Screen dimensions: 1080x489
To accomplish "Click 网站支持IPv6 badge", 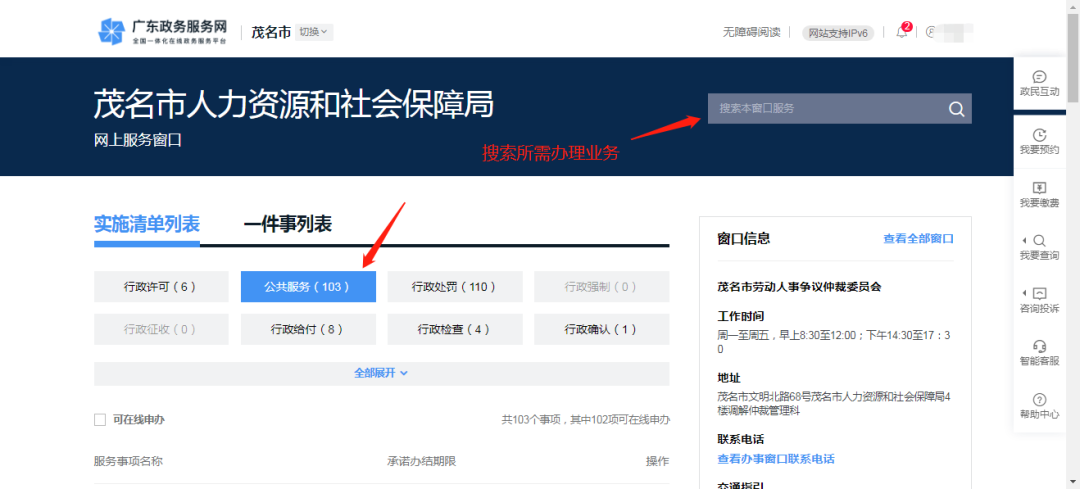I will pyautogui.click(x=838, y=32).
